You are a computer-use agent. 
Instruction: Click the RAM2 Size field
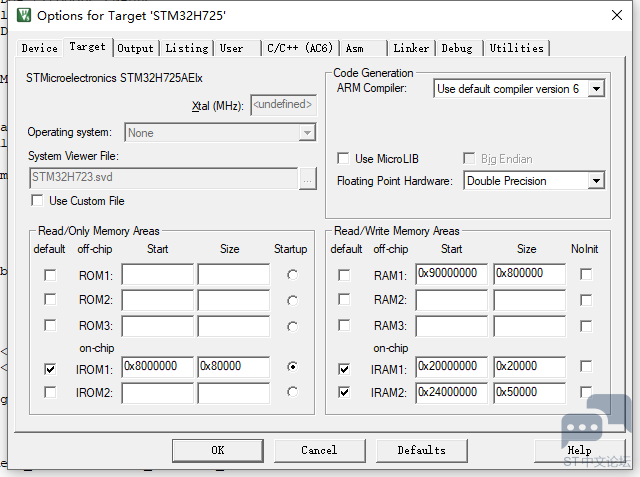point(529,300)
